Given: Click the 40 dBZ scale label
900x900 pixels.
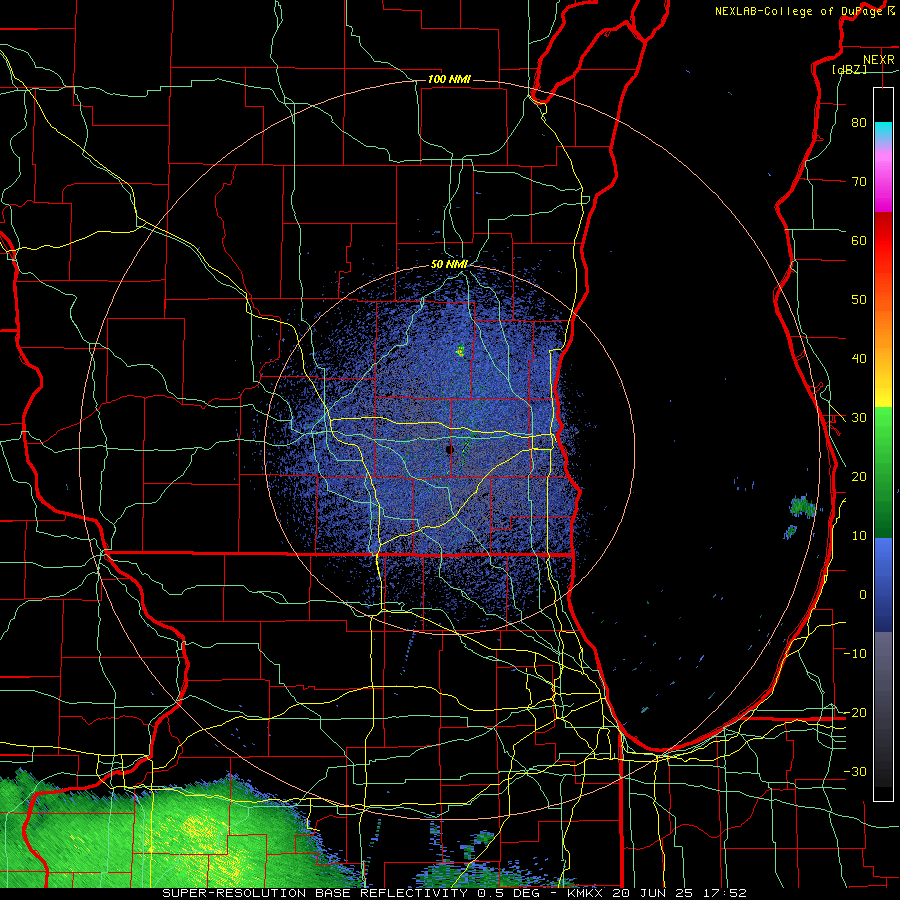Looking at the screenshot, I should pos(859,359).
